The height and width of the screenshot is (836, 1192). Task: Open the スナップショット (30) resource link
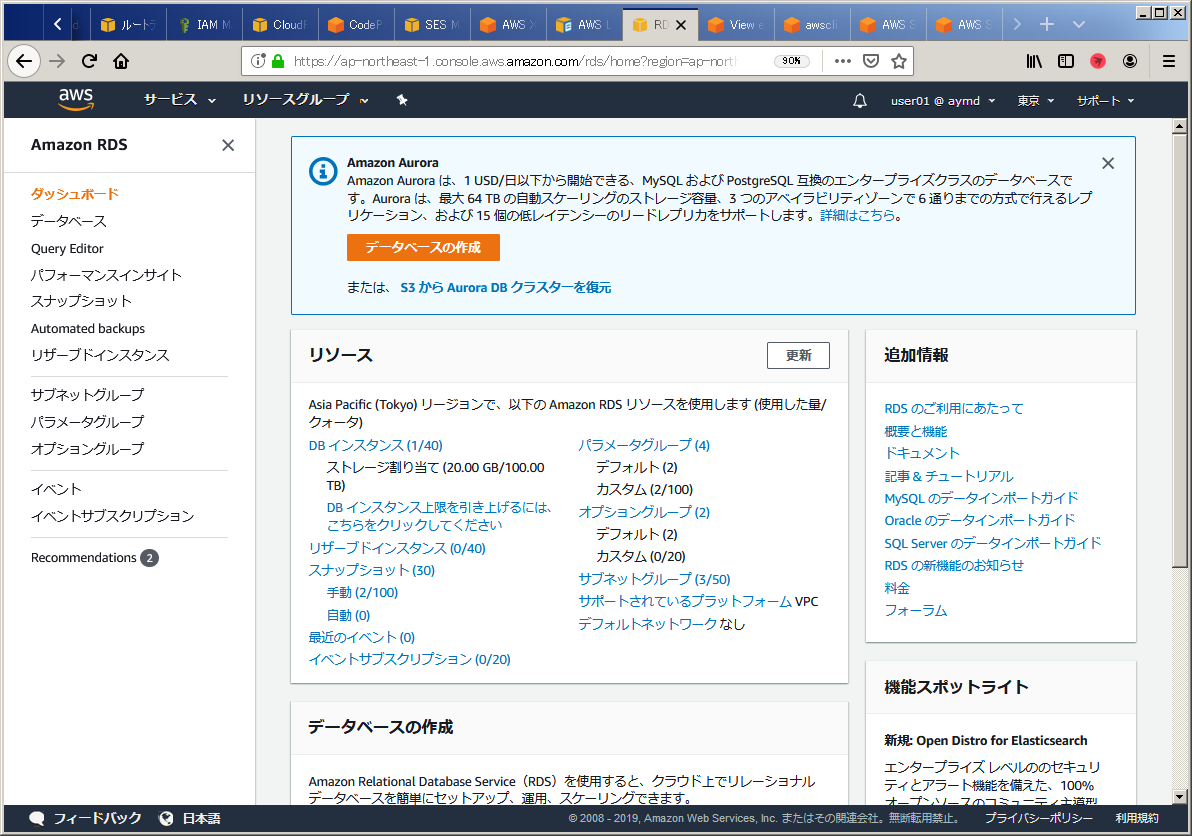(x=372, y=570)
